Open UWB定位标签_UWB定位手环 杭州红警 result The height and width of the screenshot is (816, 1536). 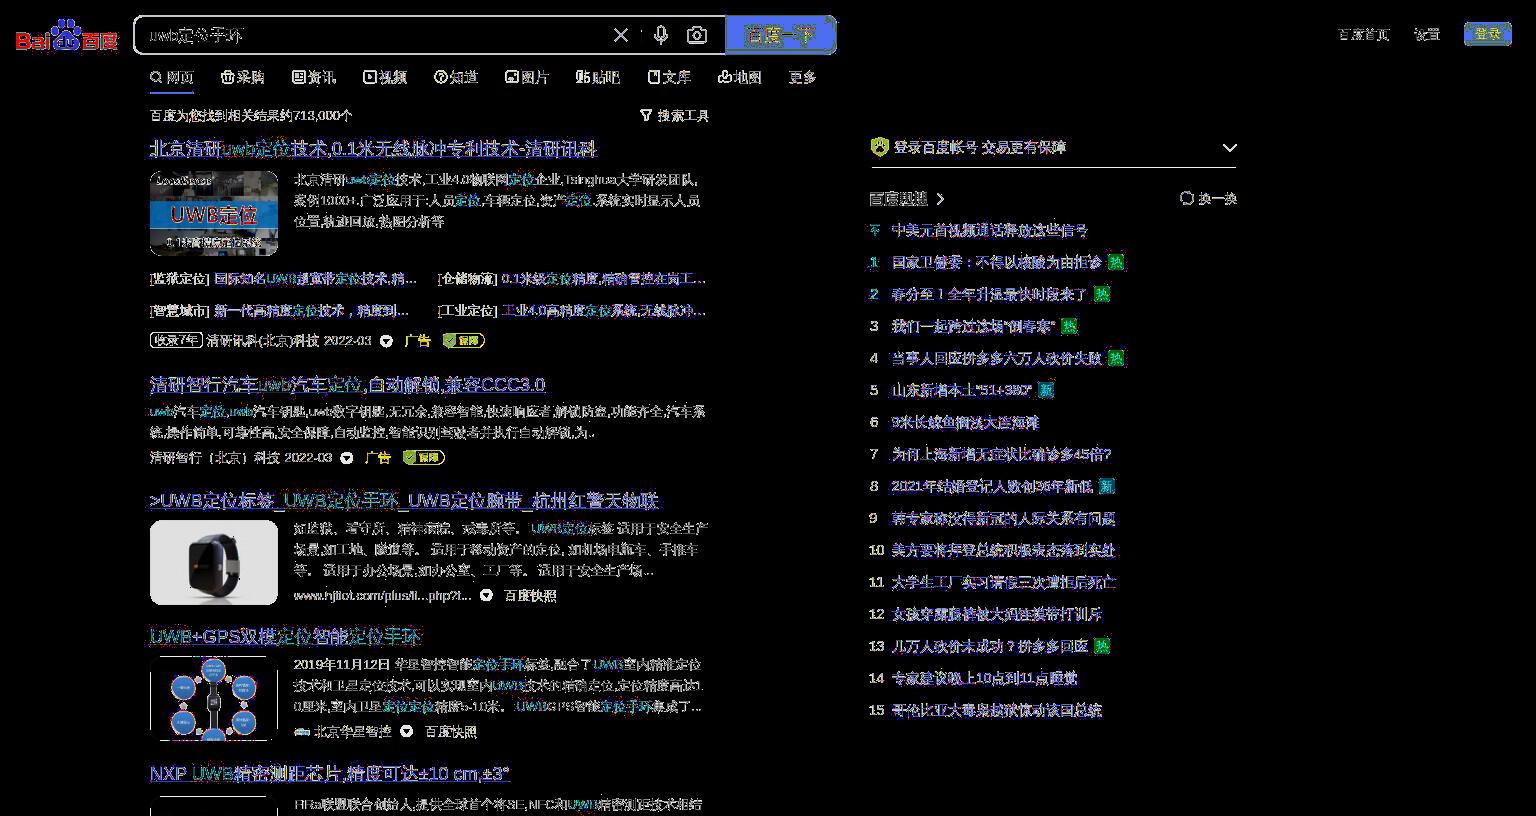405,501
